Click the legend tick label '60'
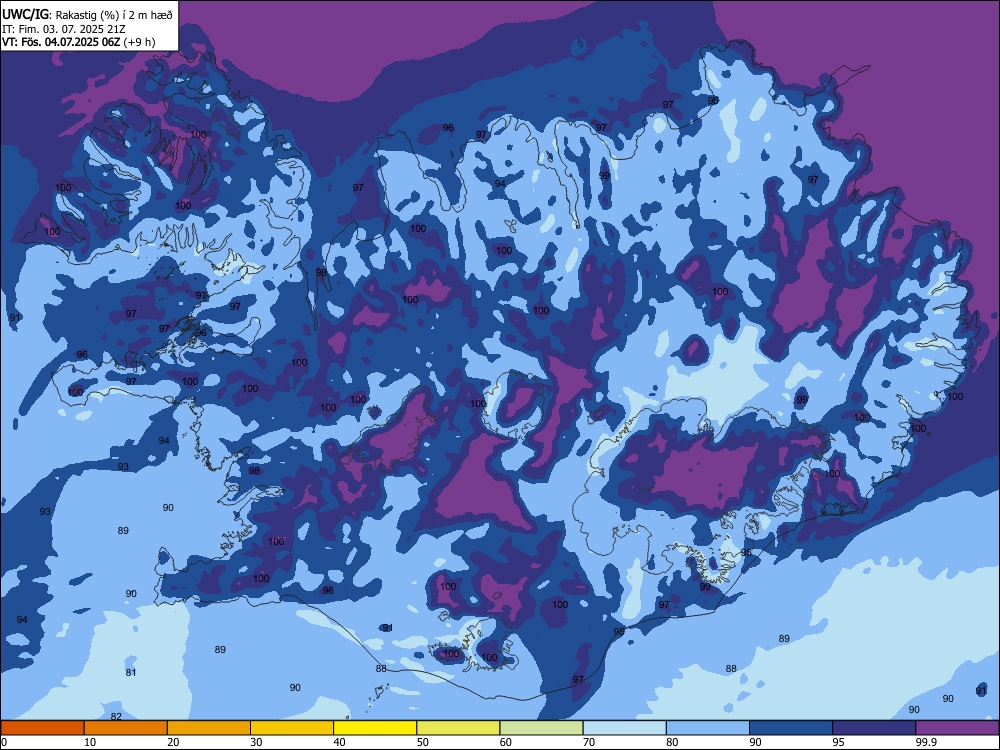 click(x=506, y=742)
